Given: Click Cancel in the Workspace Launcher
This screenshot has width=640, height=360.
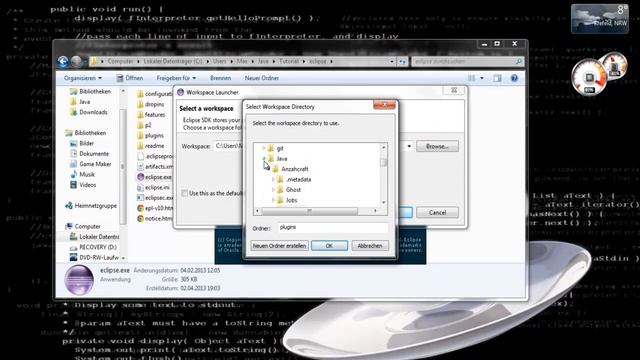Looking at the screenshot, I should (437, 212).
